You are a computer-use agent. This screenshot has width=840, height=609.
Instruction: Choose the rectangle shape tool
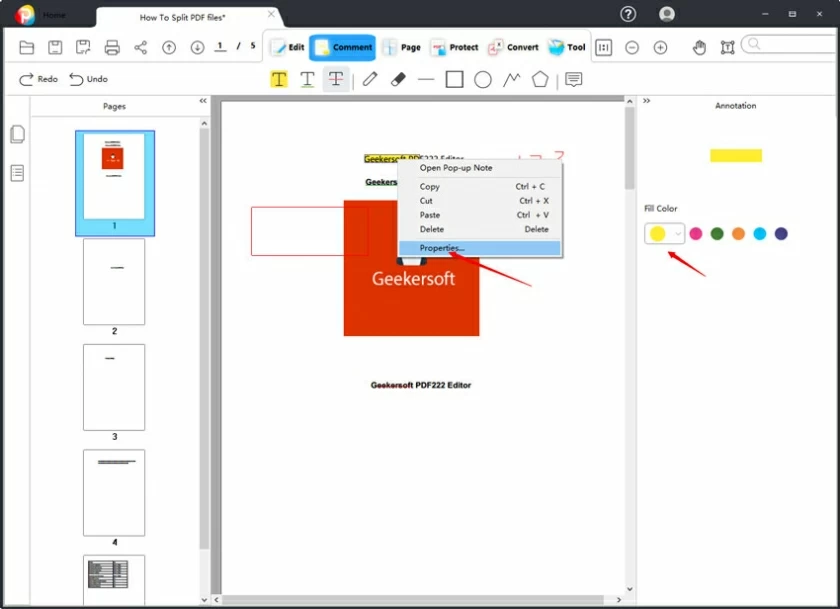[454, 79]
